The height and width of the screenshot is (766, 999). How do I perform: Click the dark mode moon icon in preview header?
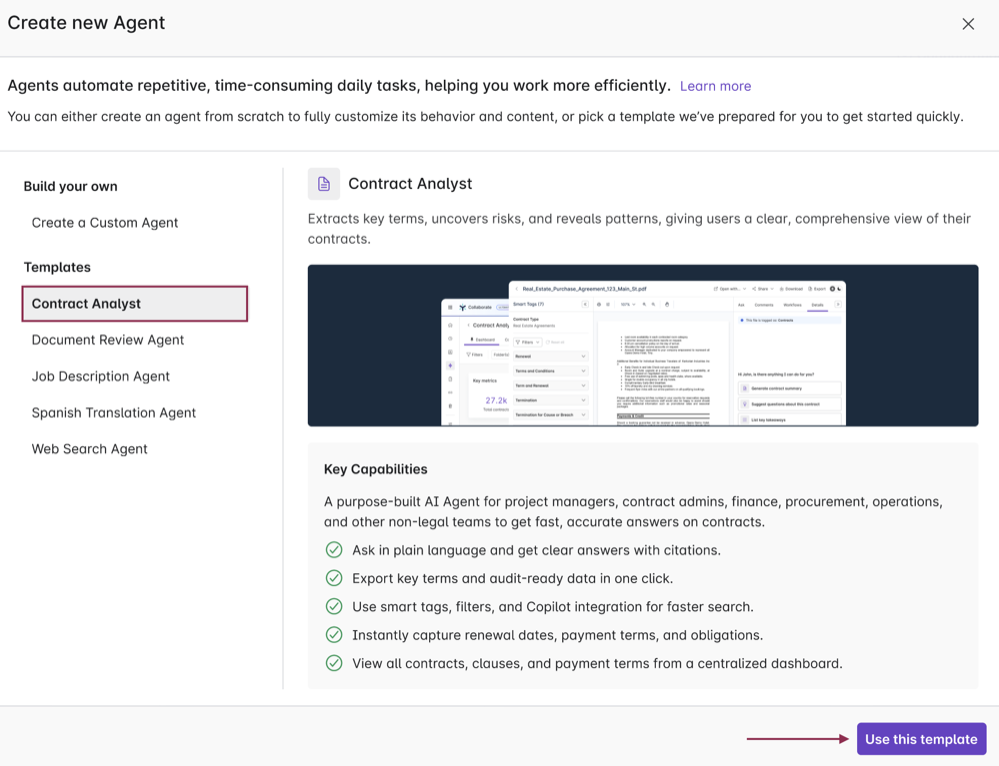click(x=840, y=289)
